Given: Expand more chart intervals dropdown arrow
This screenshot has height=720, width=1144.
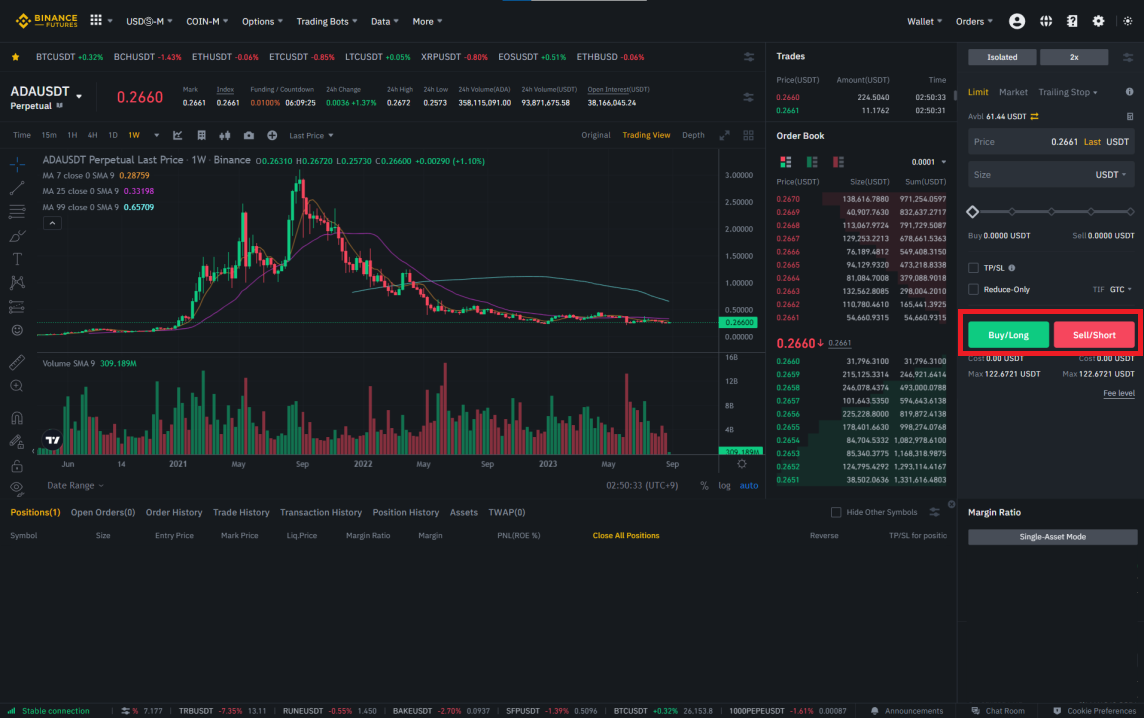Looking at the screenshot, I should tap(156, 135).
